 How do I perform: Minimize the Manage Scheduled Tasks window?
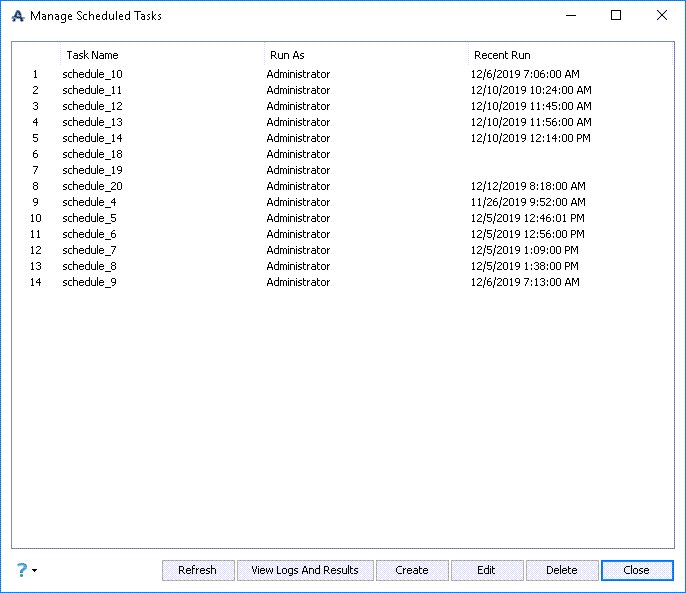570,16
